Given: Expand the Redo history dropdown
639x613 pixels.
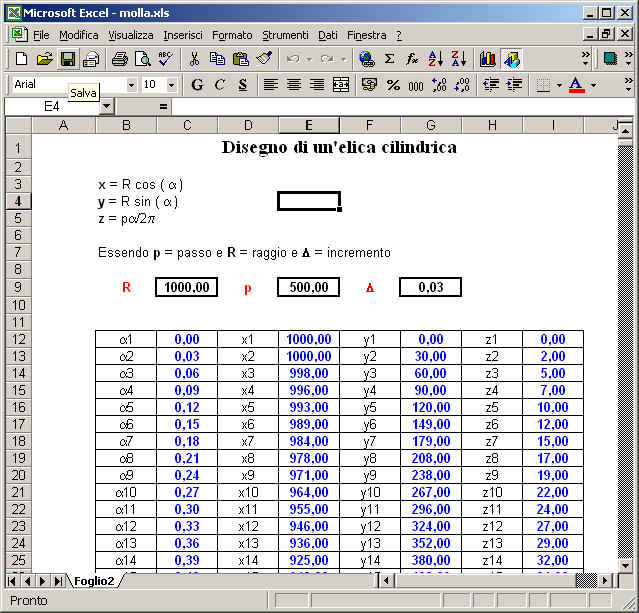Looking at the screenshot, I should click(x=344, y=60).
